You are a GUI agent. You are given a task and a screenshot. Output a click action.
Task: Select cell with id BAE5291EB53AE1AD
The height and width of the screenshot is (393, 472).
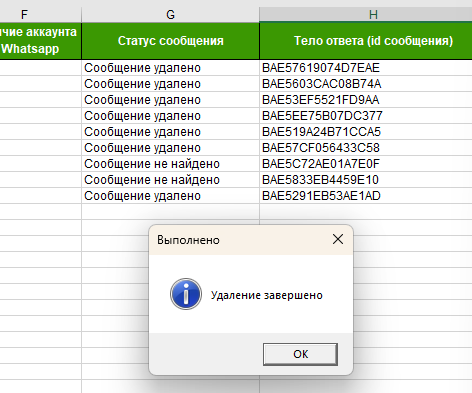coord(366,196)
